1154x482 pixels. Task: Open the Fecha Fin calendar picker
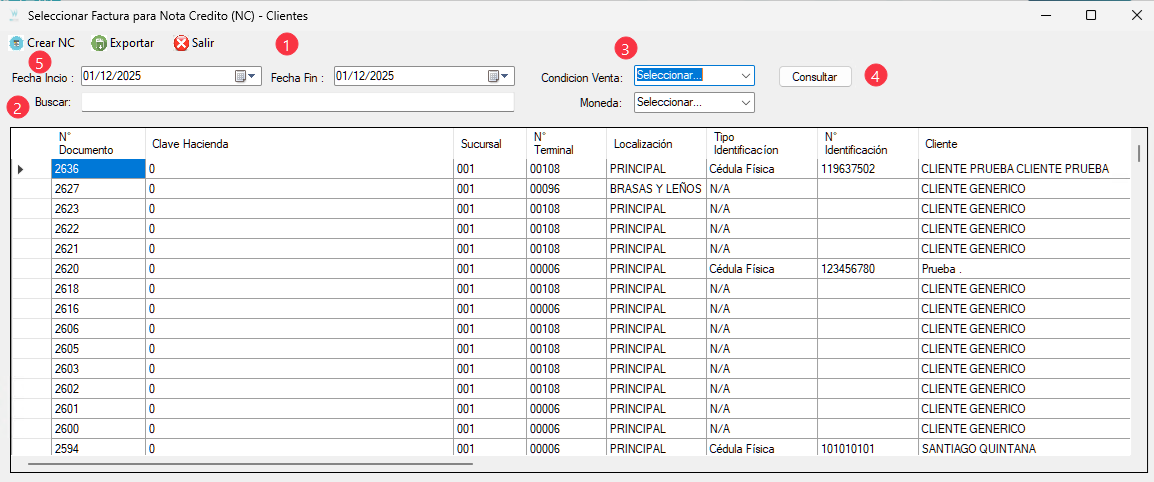pos(499,76)
